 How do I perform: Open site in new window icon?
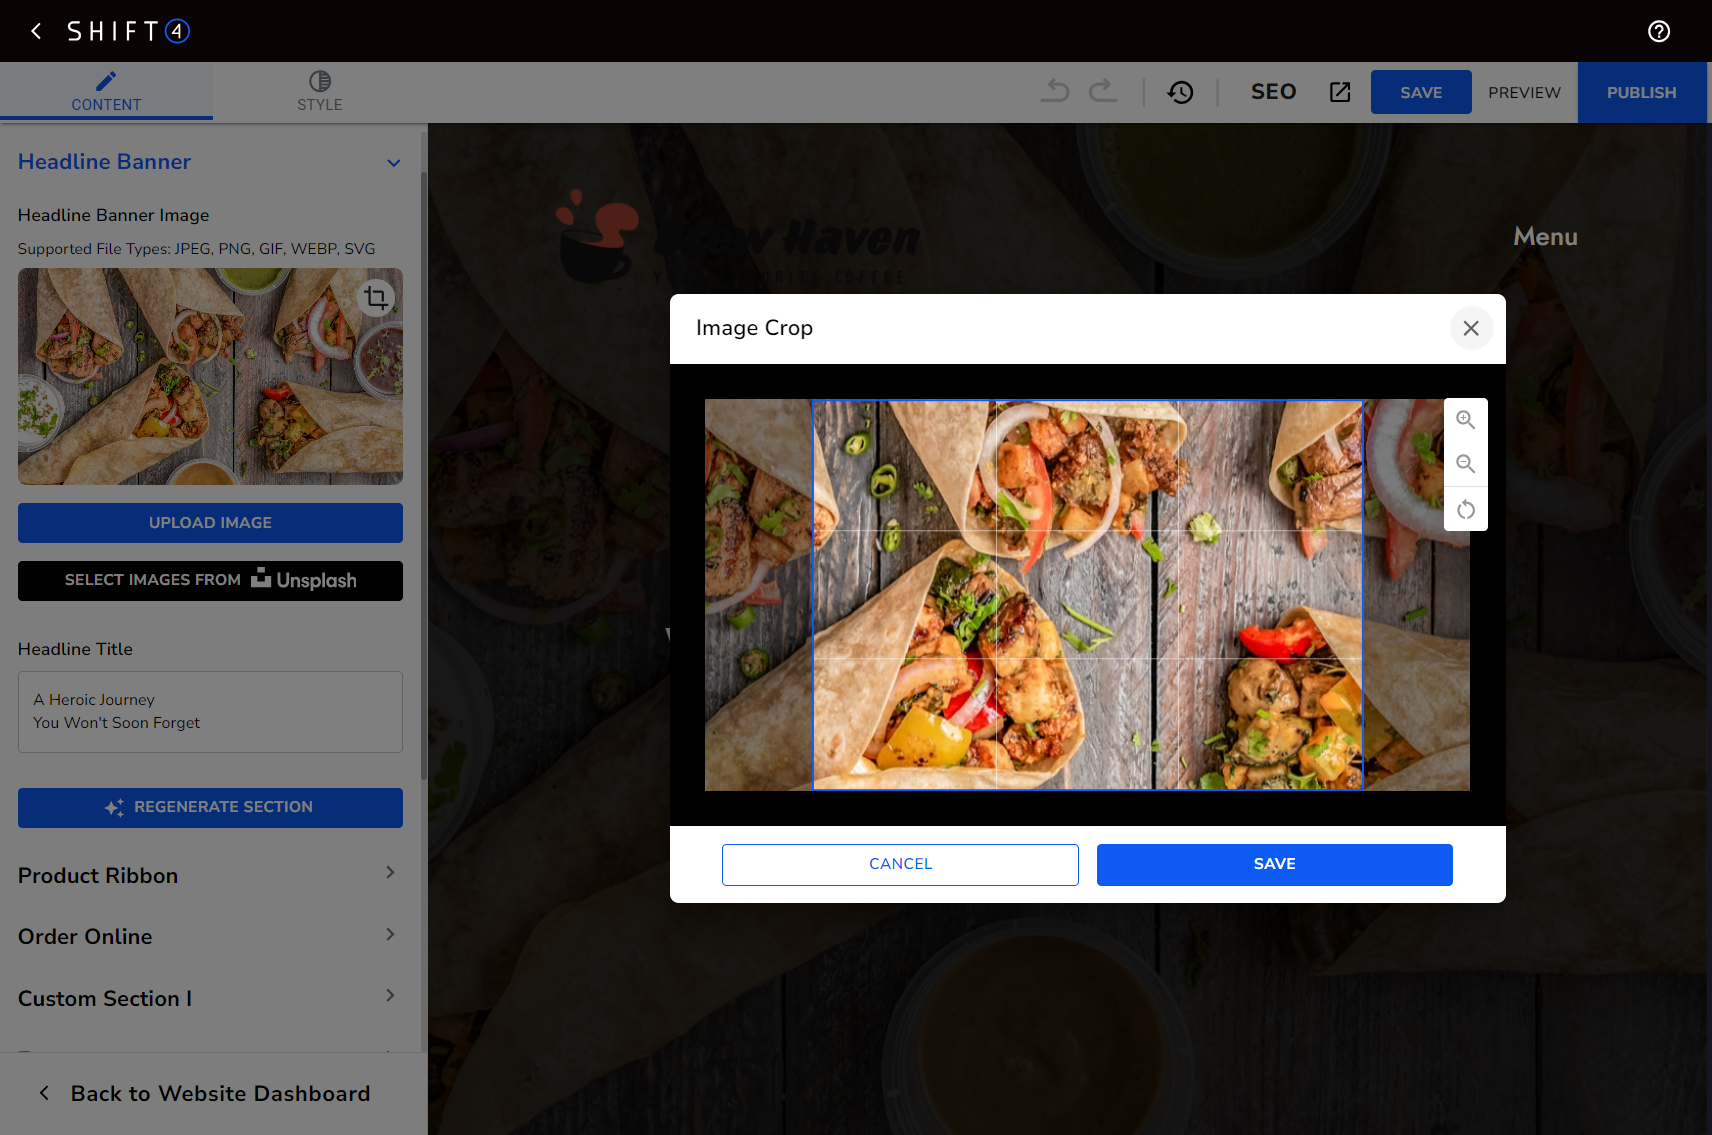pos(1339,92)
